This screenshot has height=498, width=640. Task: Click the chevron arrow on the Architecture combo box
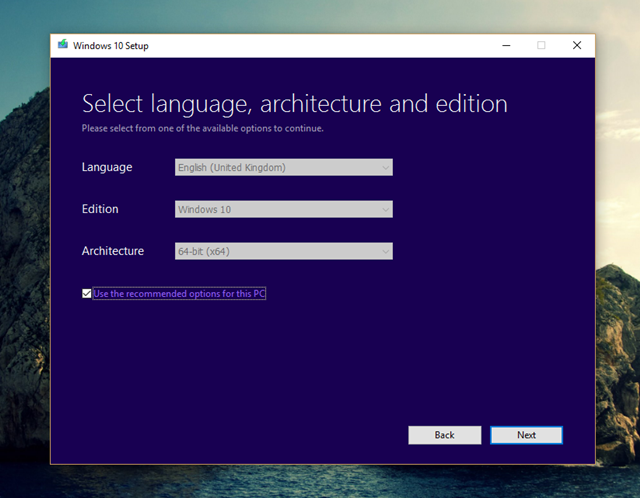tap(385, 251)
